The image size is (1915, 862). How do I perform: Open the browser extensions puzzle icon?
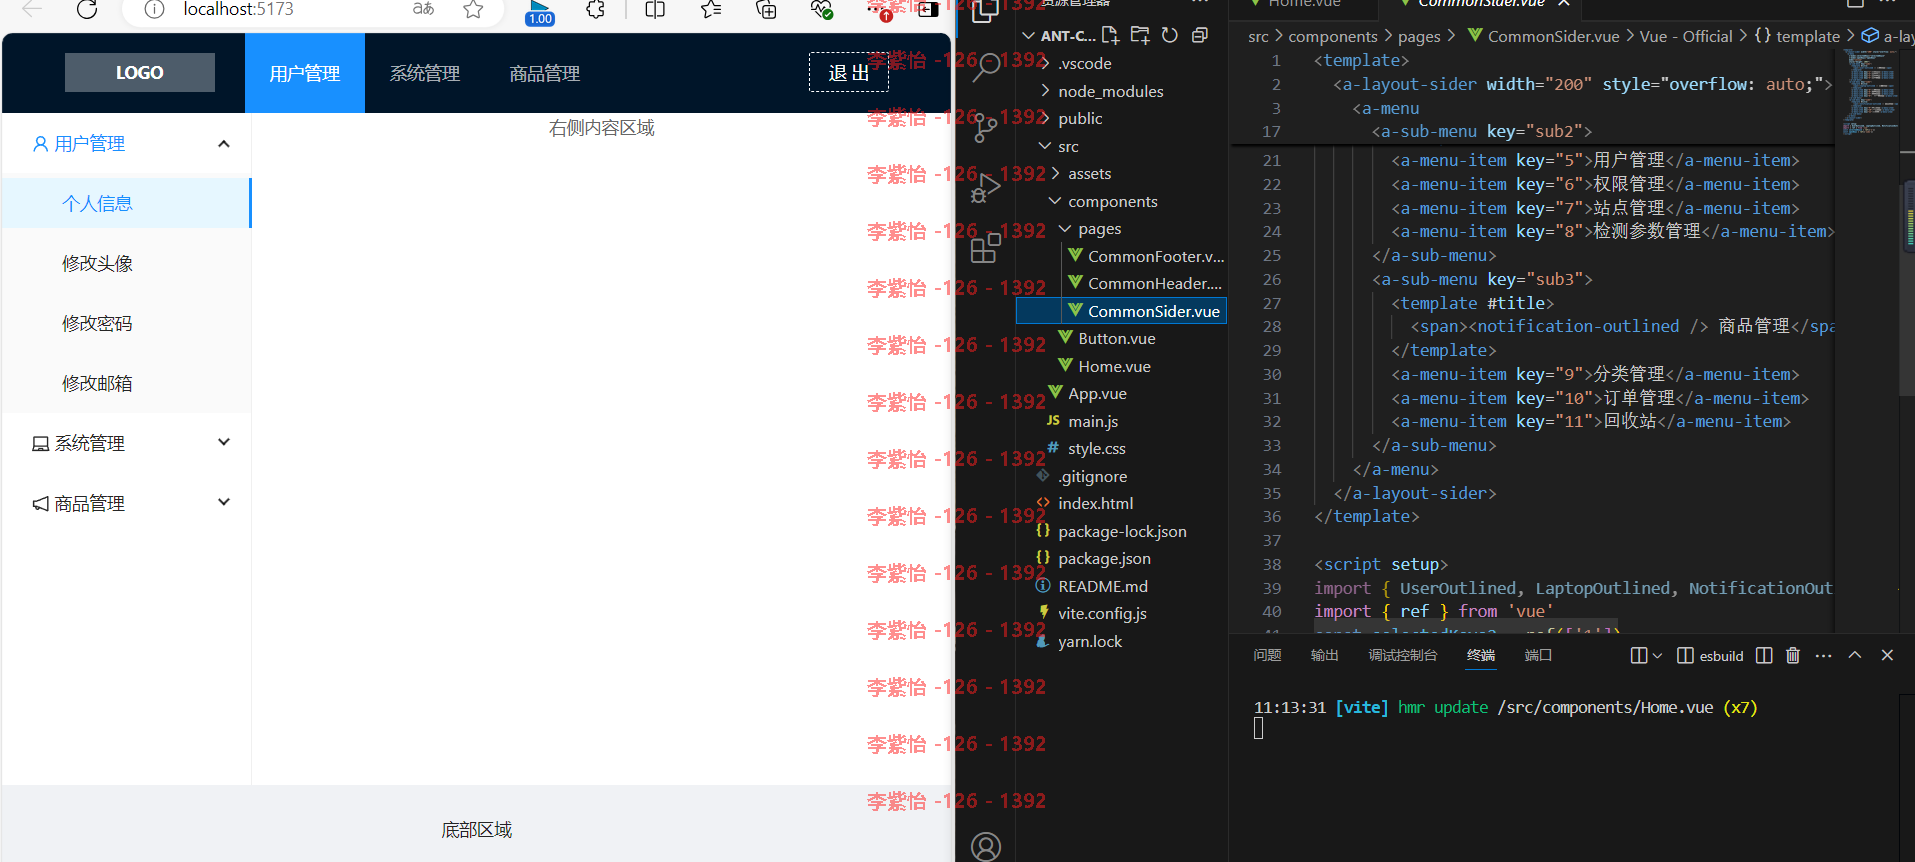596,10
